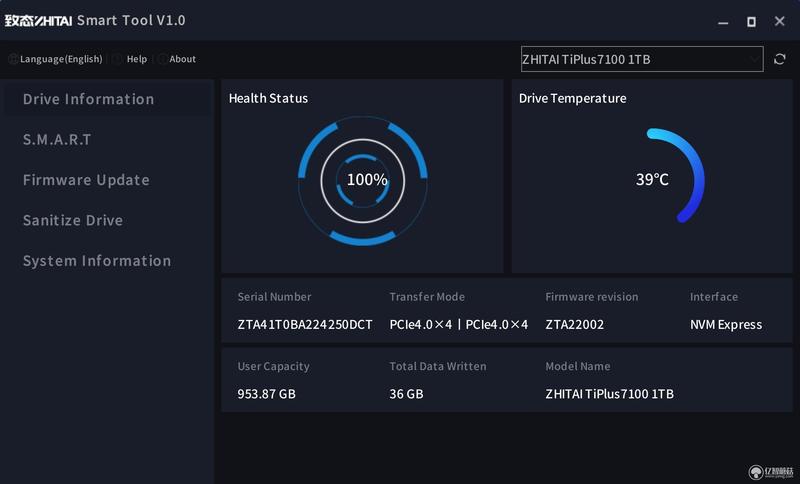
Task: Click the User Capacity label
Action: coord(273,366)
